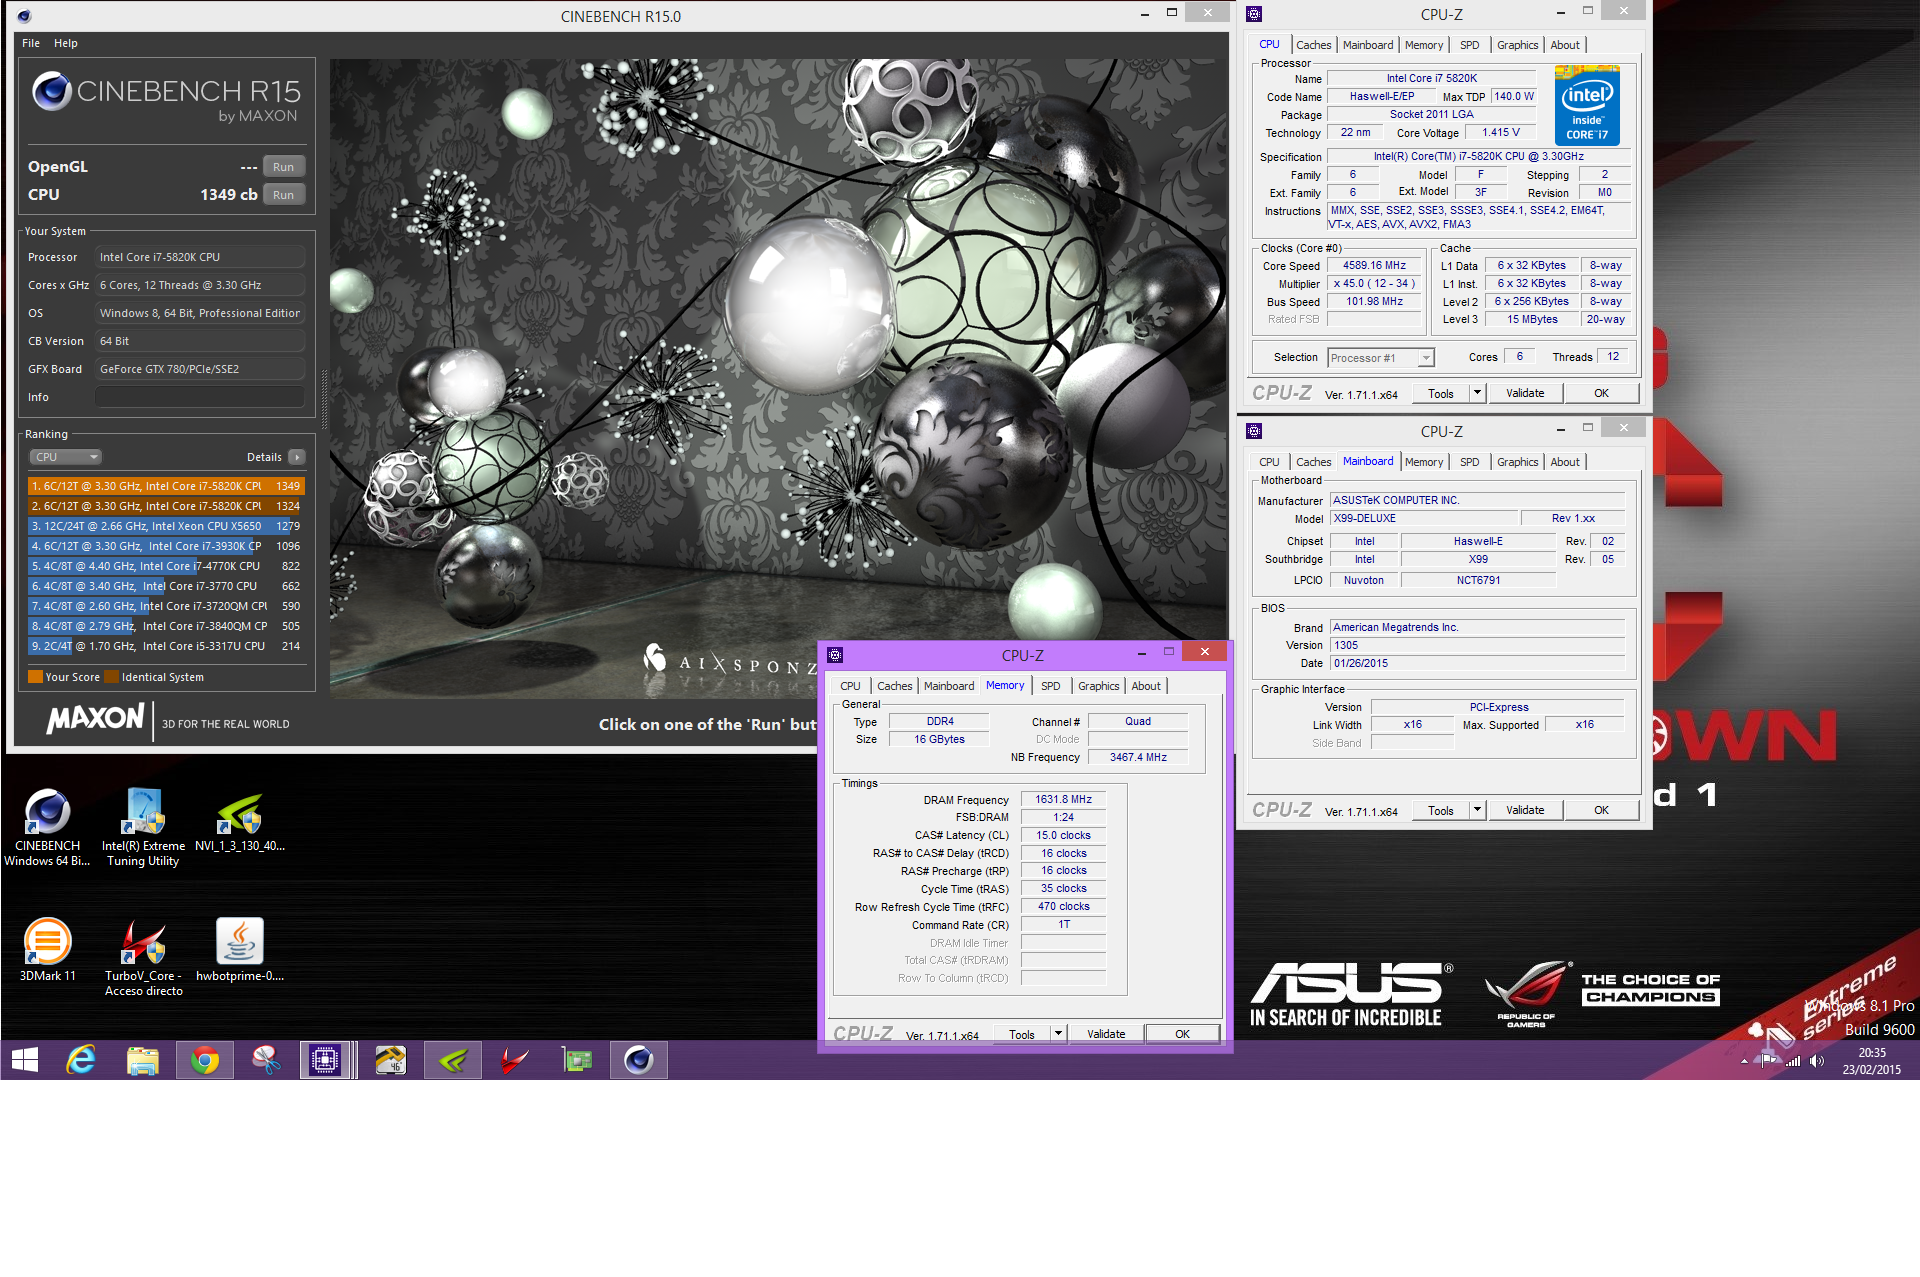
Task: Show hidden system tray icons
Action: coord(1744,1061)
